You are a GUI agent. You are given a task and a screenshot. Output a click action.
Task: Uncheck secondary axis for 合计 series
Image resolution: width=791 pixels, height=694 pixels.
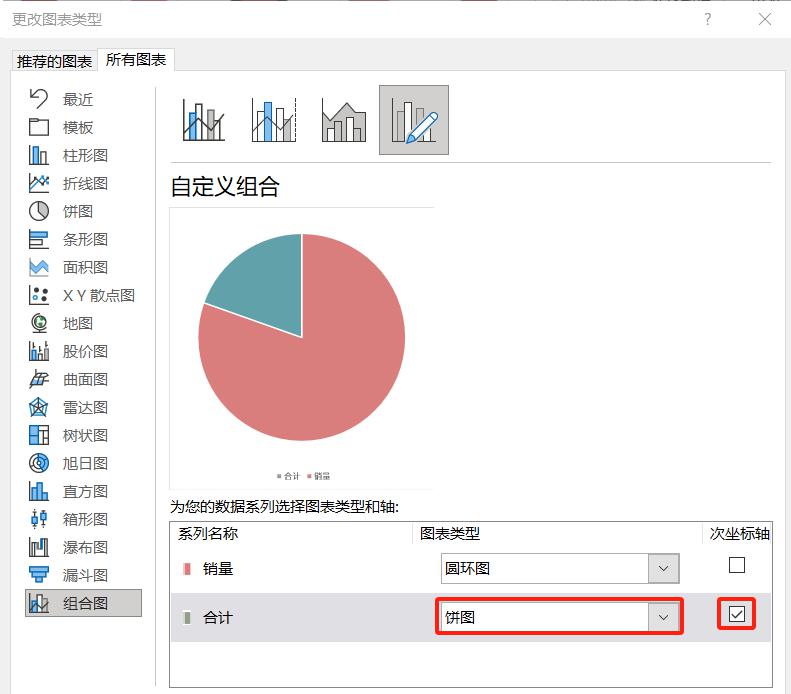[737, 614]
